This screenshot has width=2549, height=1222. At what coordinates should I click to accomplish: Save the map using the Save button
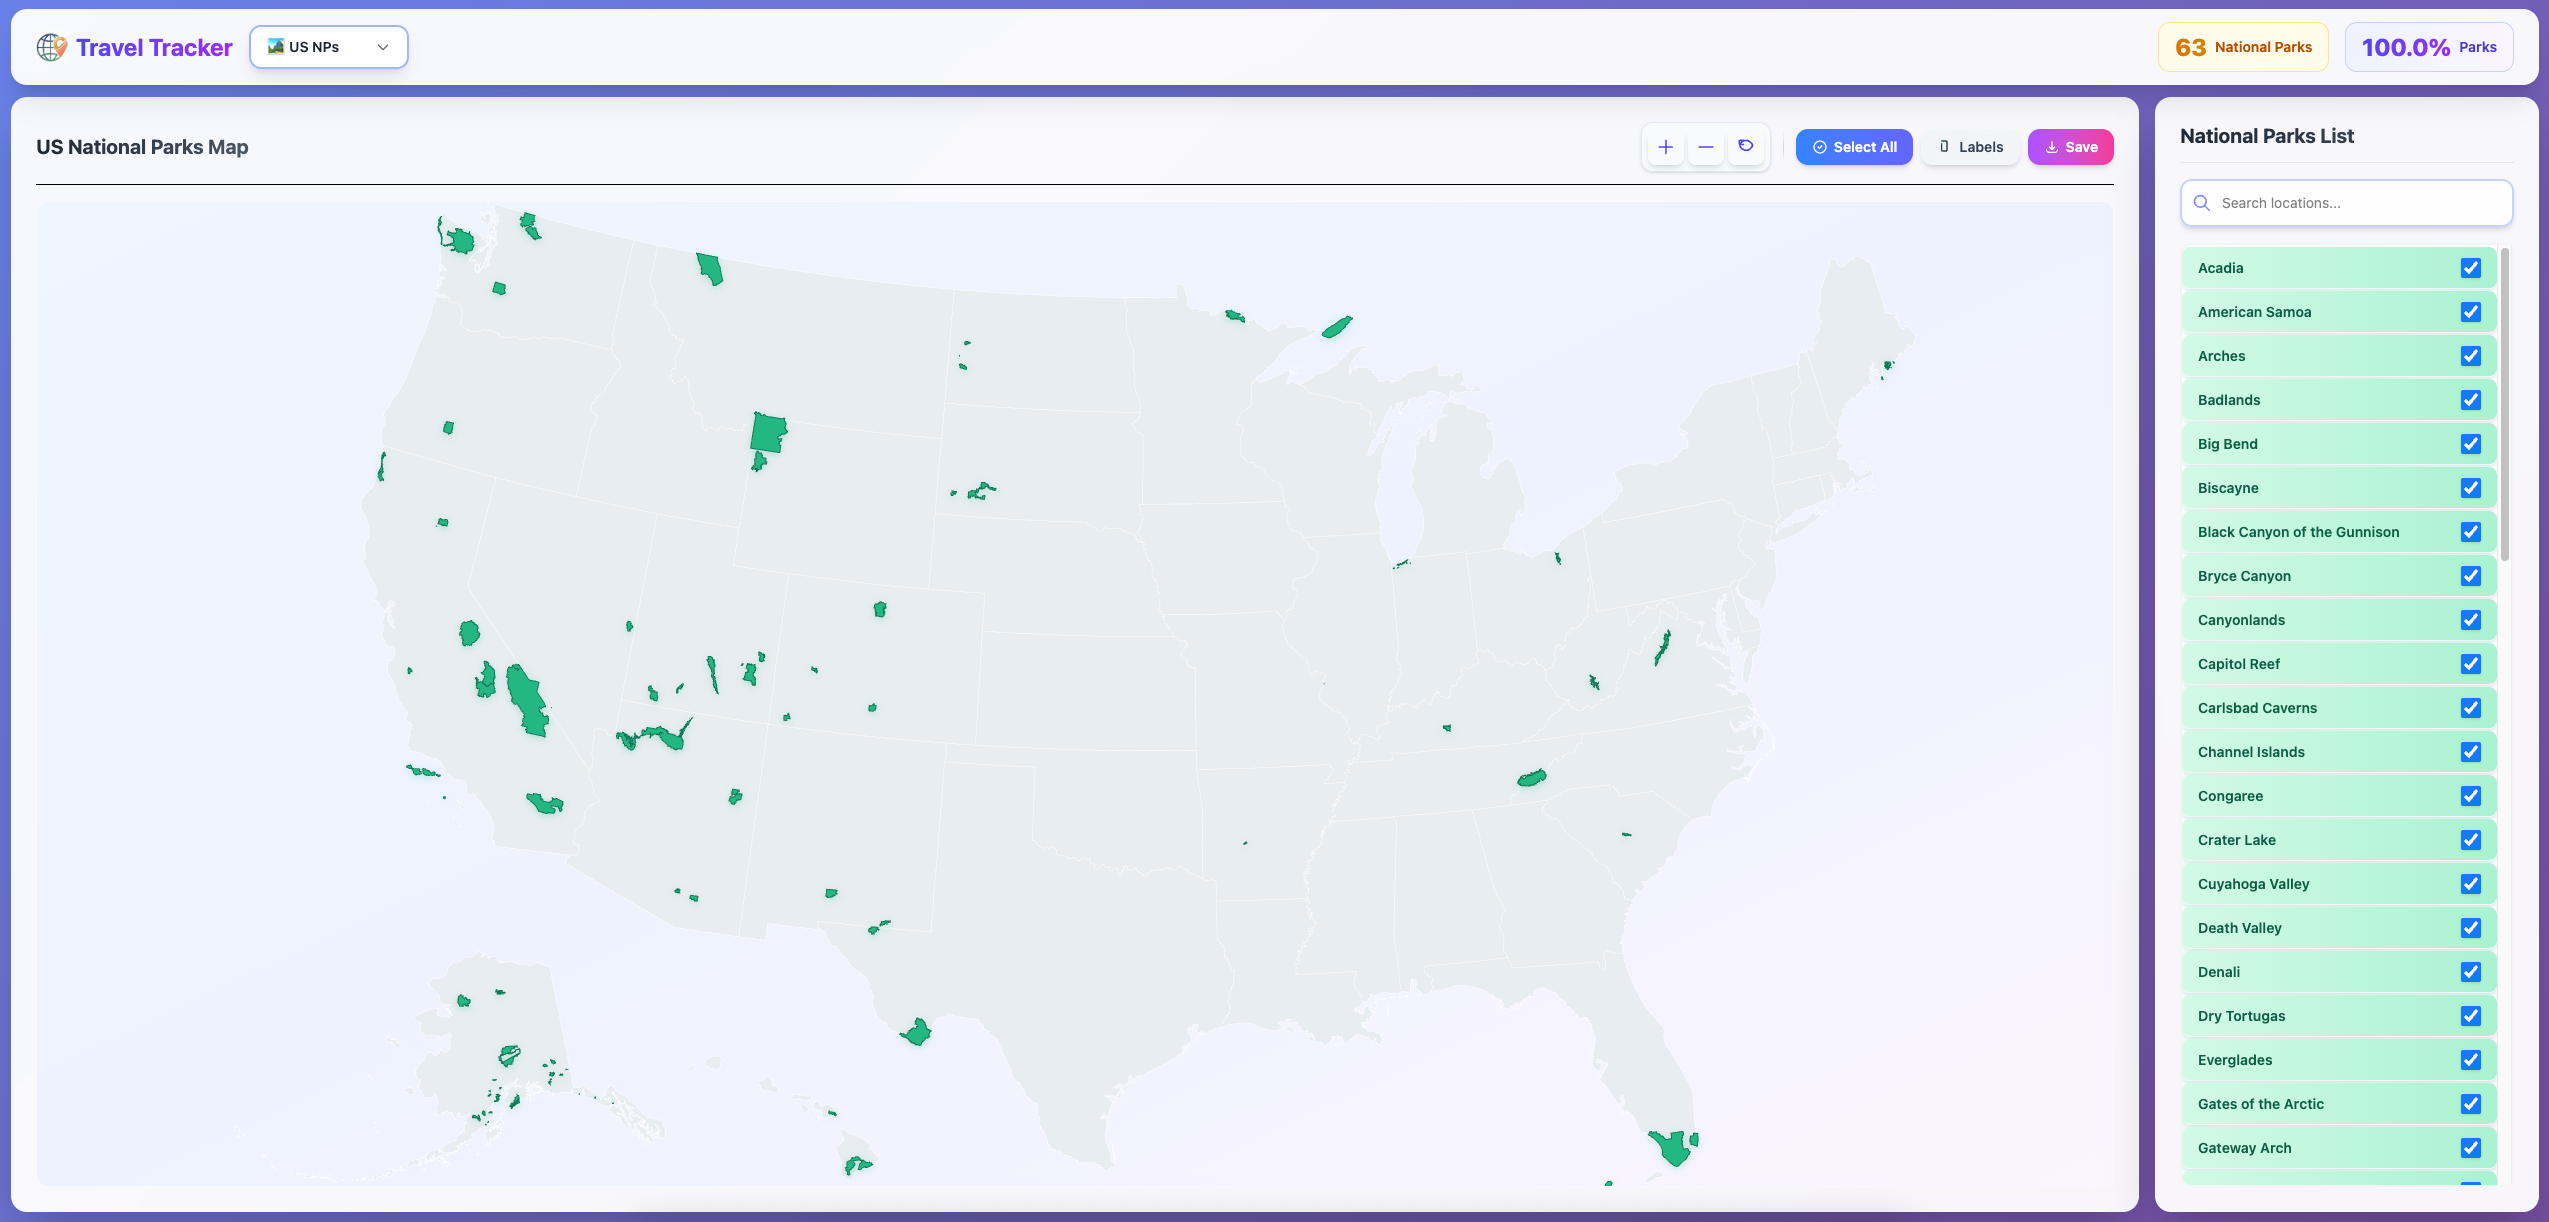pyautogui.click(x=2070, y=146)
